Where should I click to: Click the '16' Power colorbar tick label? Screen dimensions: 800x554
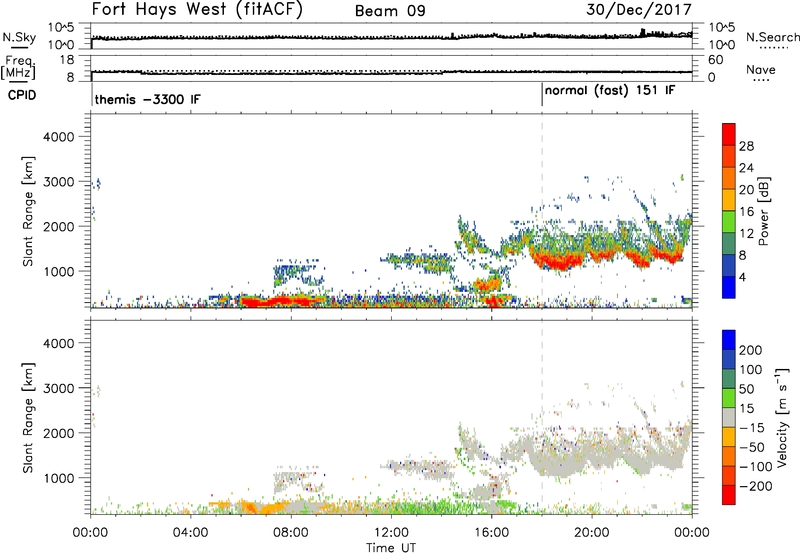746,212
